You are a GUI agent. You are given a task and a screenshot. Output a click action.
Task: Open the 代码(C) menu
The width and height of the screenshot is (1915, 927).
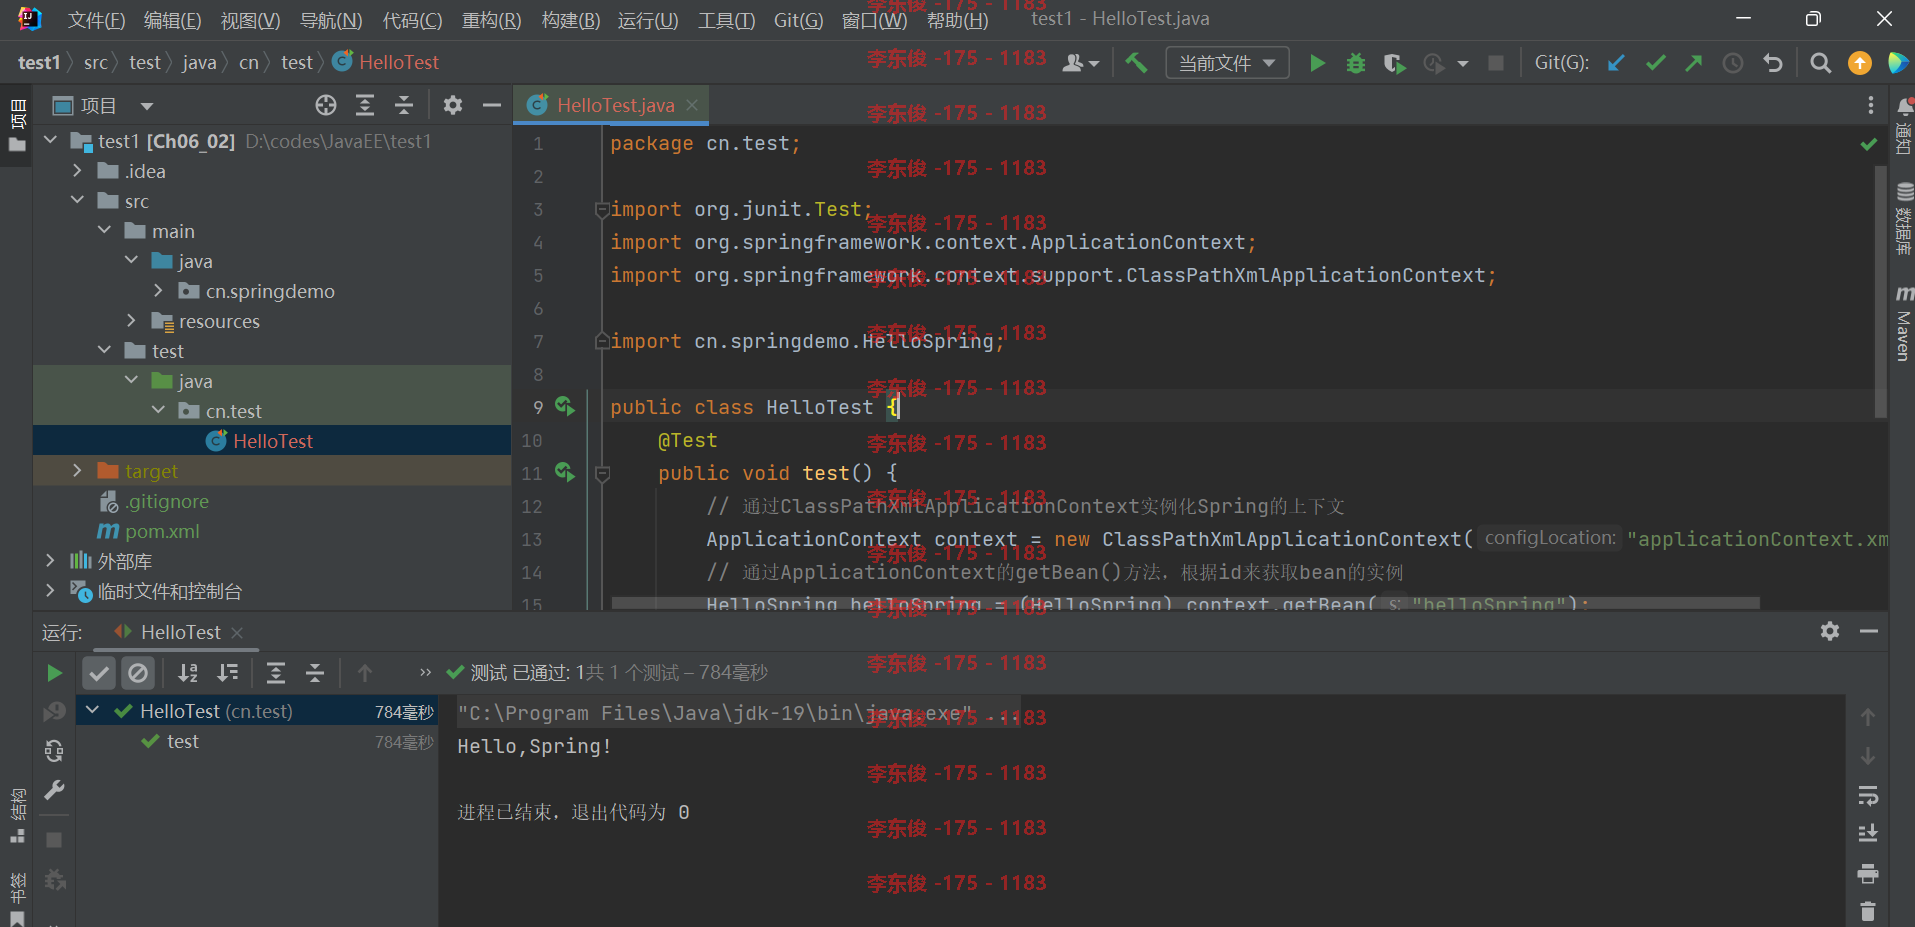point(412,20)
